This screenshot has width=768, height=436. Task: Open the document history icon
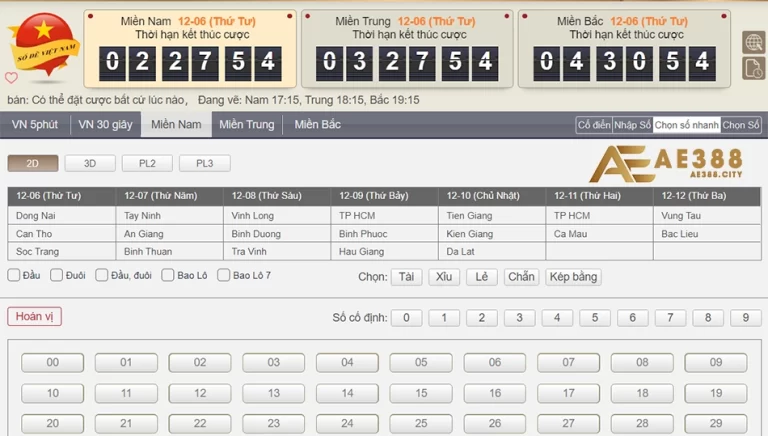click(x=753, y=68)
